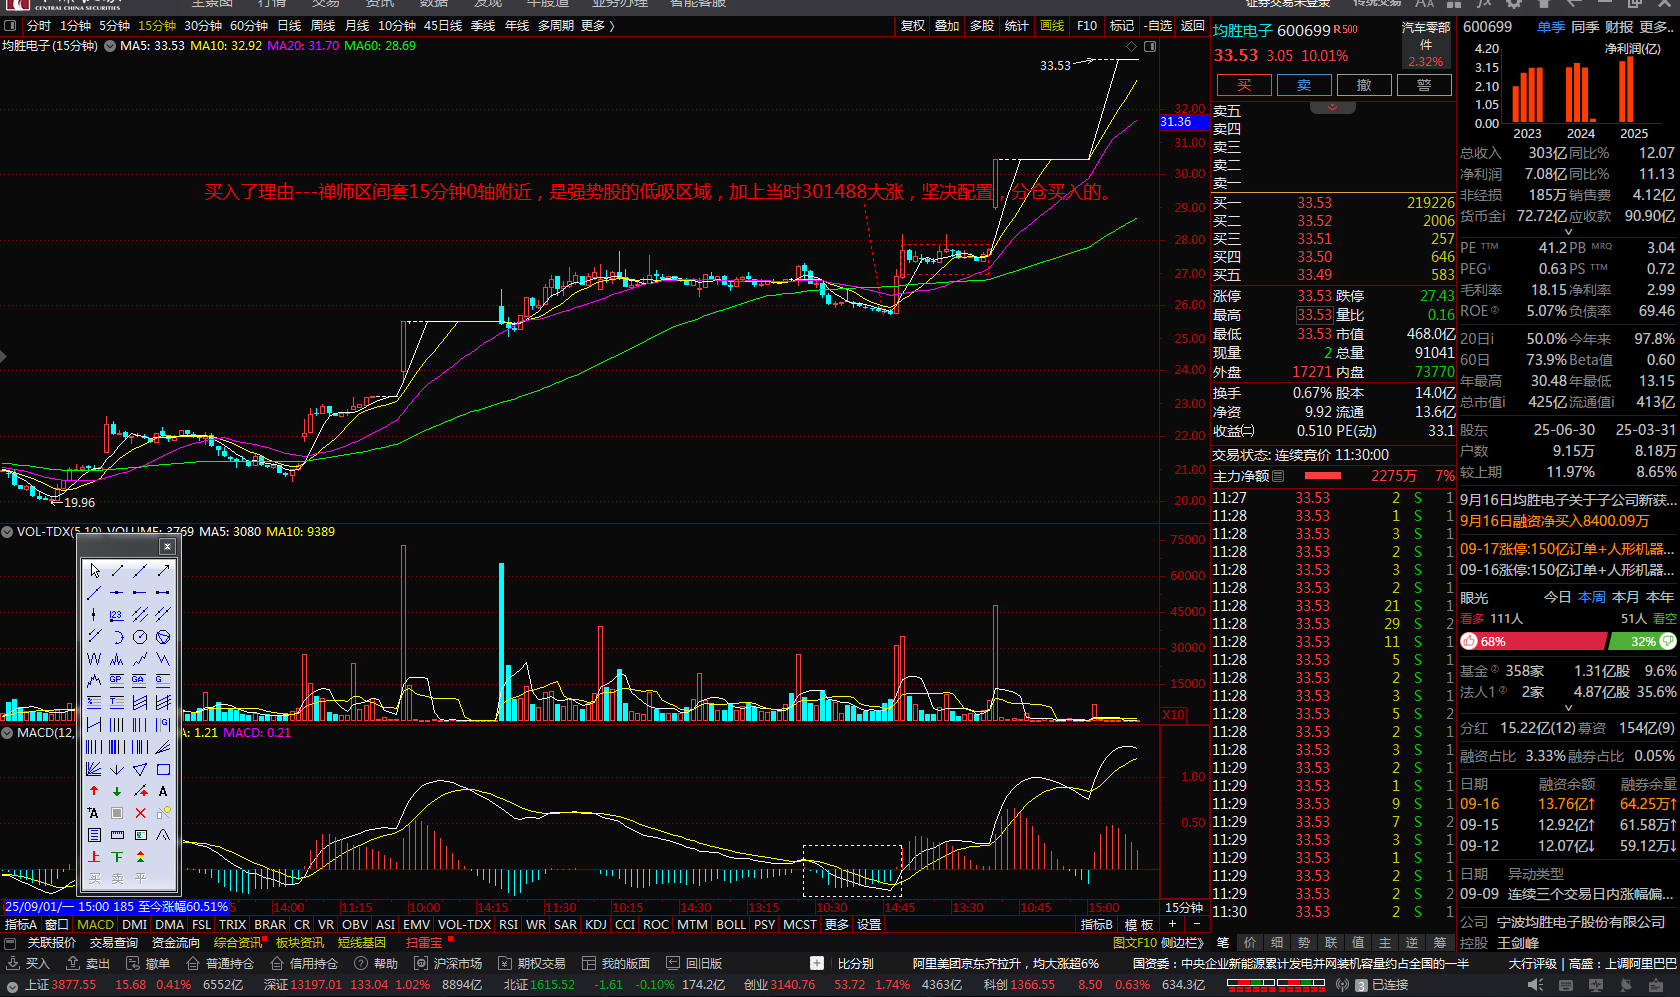Select the GA line tool
The height and width of the screenshot is (997, 1680).
tap(140, 680)
